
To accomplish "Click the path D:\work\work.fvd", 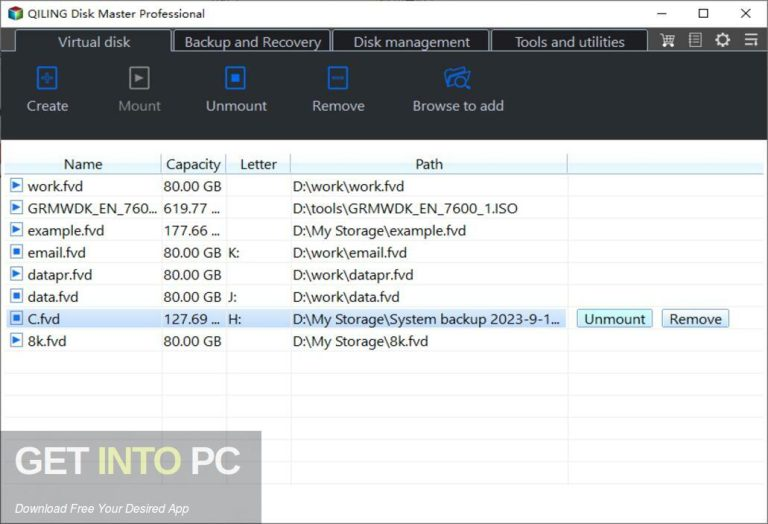I will (348, 186).
